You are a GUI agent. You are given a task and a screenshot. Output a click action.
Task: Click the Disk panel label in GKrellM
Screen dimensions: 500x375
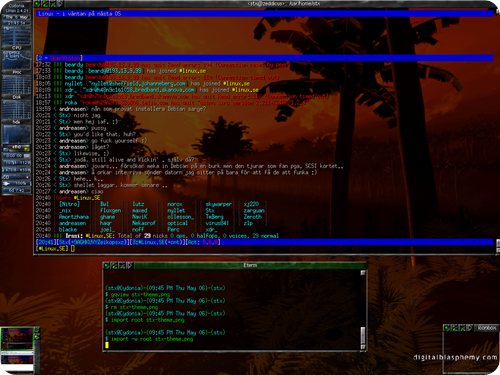tap(16, 97)
